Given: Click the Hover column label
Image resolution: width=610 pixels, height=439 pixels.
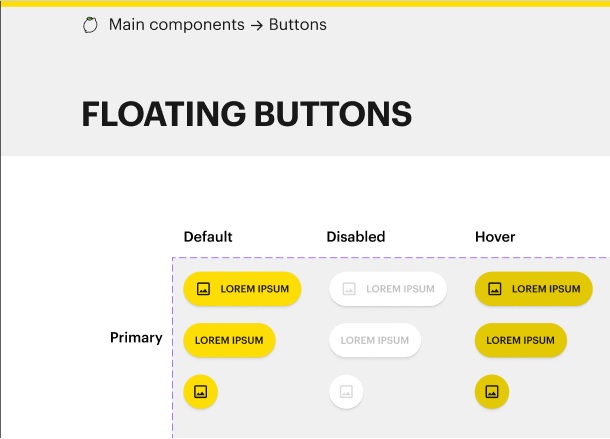Looking at the screenshot, I should pos(495,237).
